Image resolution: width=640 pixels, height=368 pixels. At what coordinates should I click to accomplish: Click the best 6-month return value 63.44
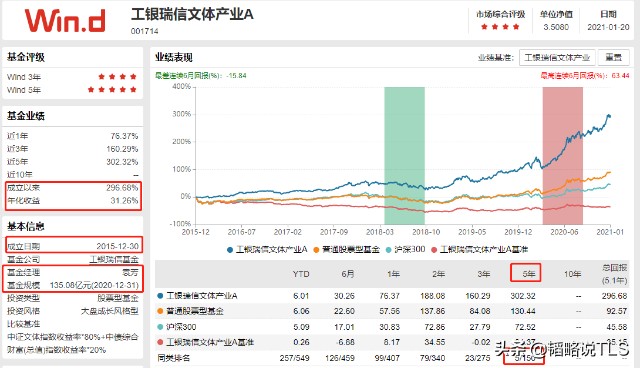pos(620,75)
